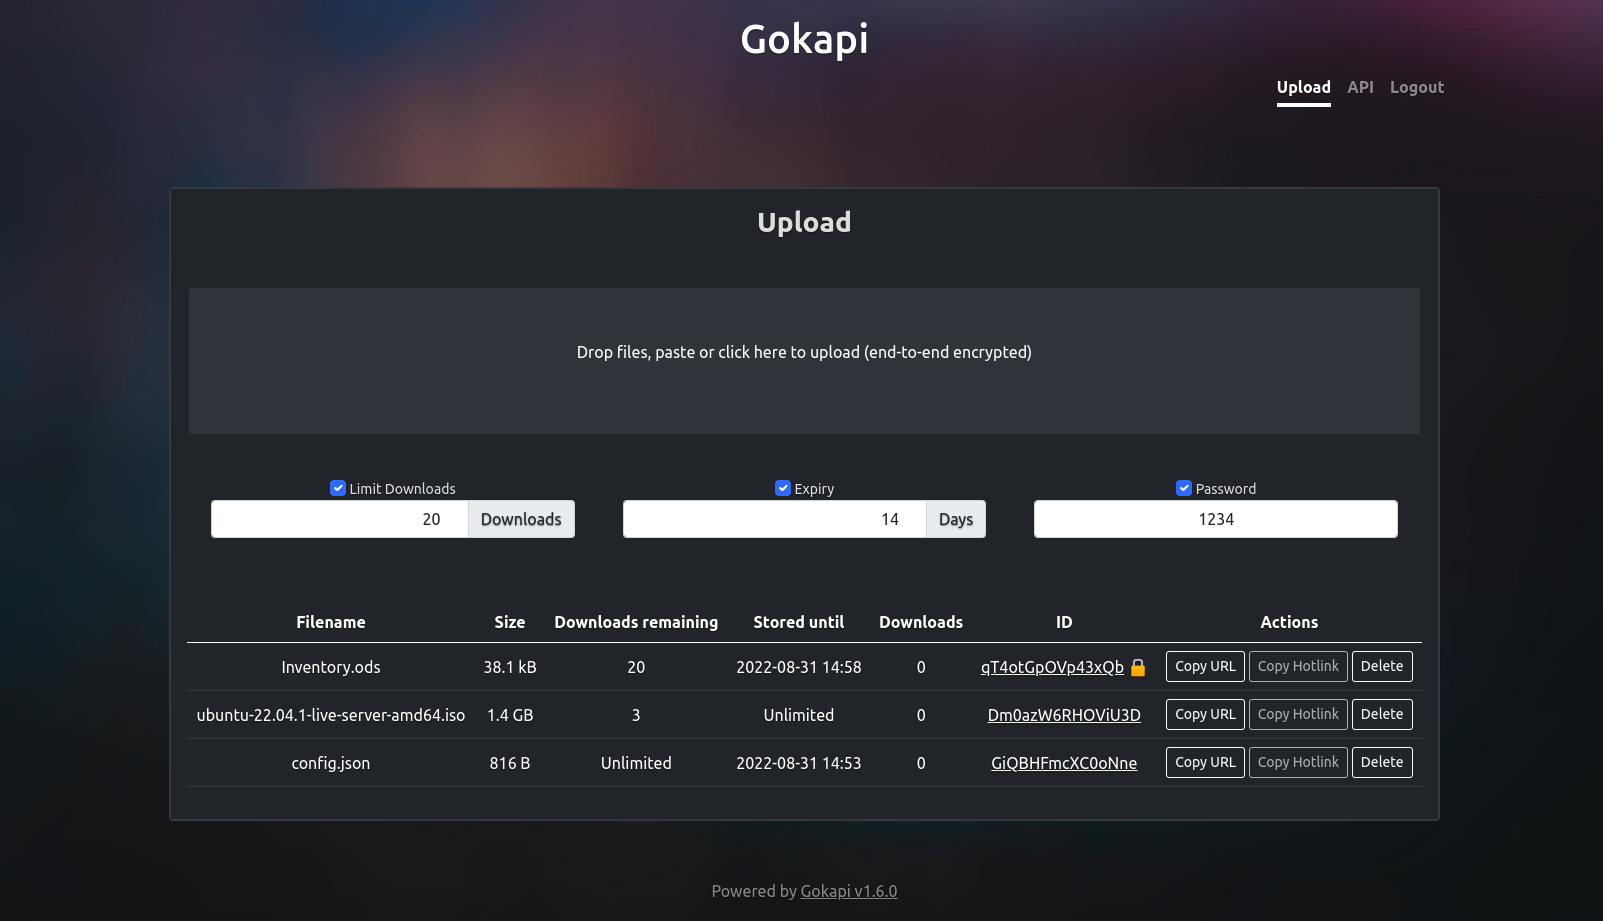Click Logout in the top navigation
The height and width of the screenshot is (921, 1603).
[x=1417, y=87]
